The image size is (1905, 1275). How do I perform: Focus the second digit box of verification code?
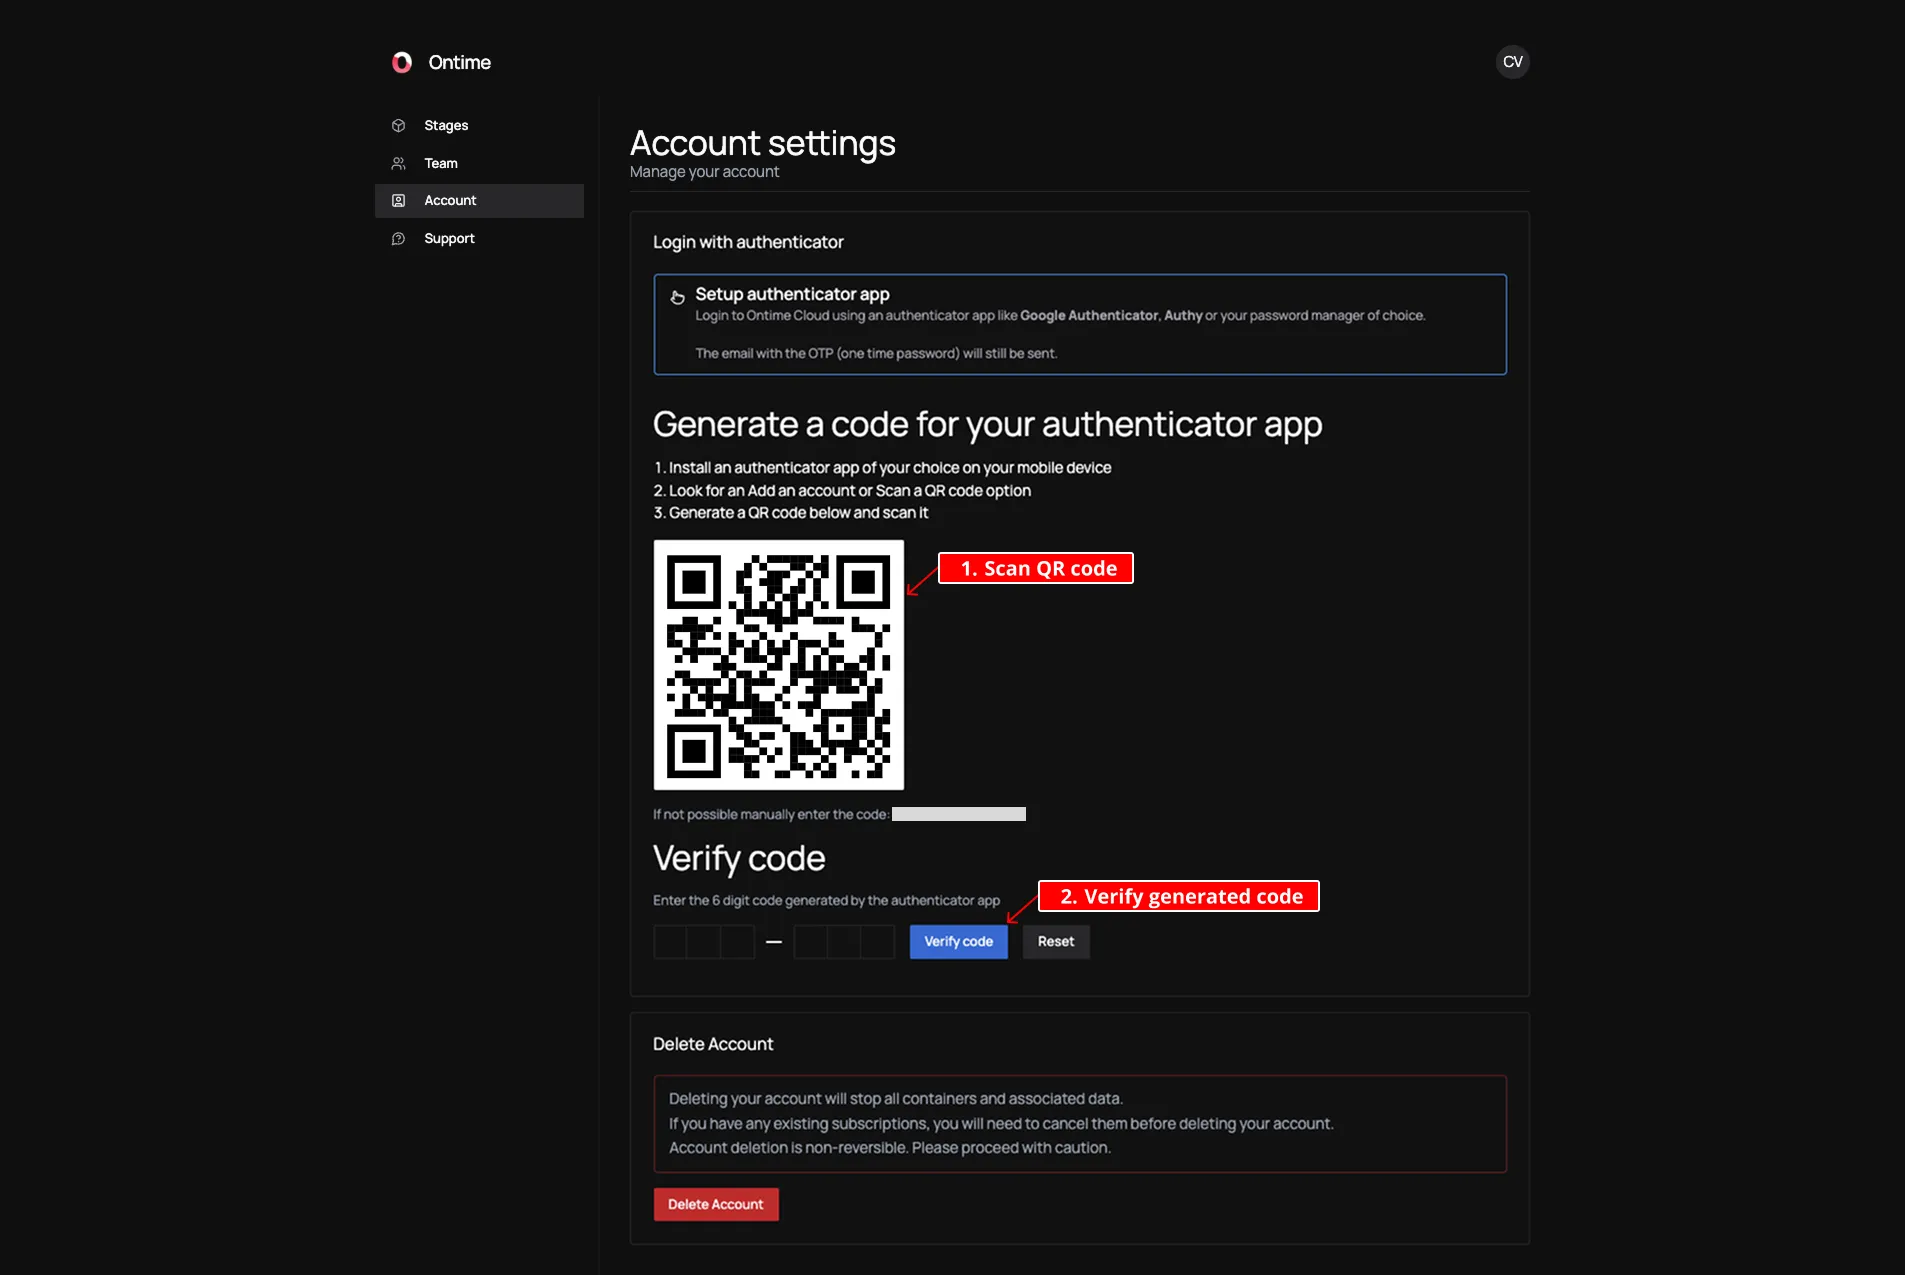[x=704, y=942]
